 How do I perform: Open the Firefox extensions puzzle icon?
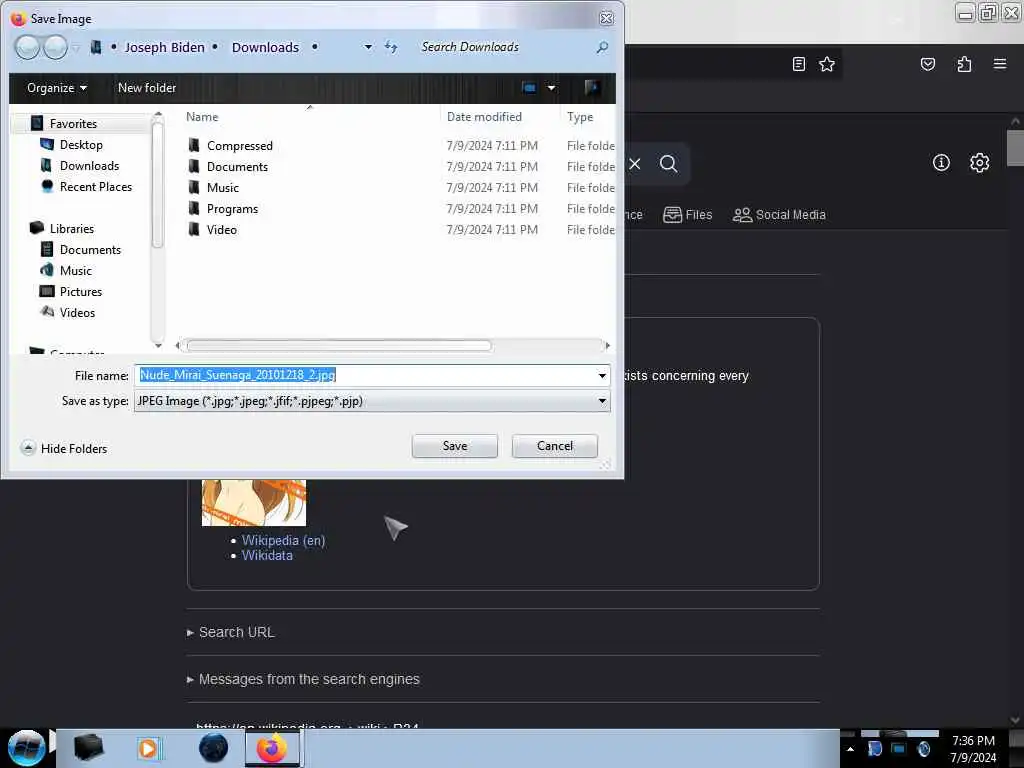tap(964, 64)
